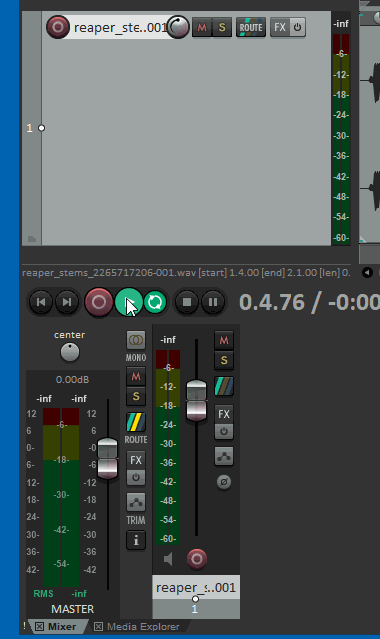Toggle mixer track 1 record monitoring speaker
The height and width of the screenshot is (639, 380).
point(168,559)
